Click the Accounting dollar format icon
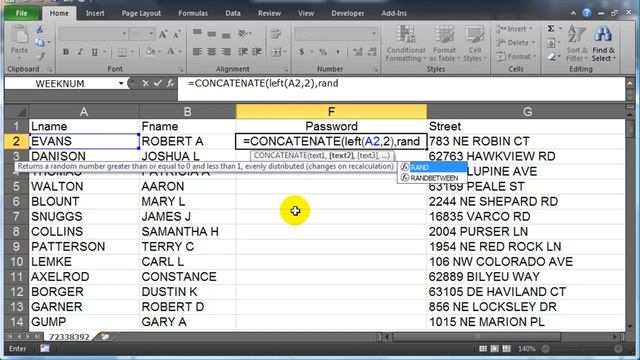 (x=302, y=52)
